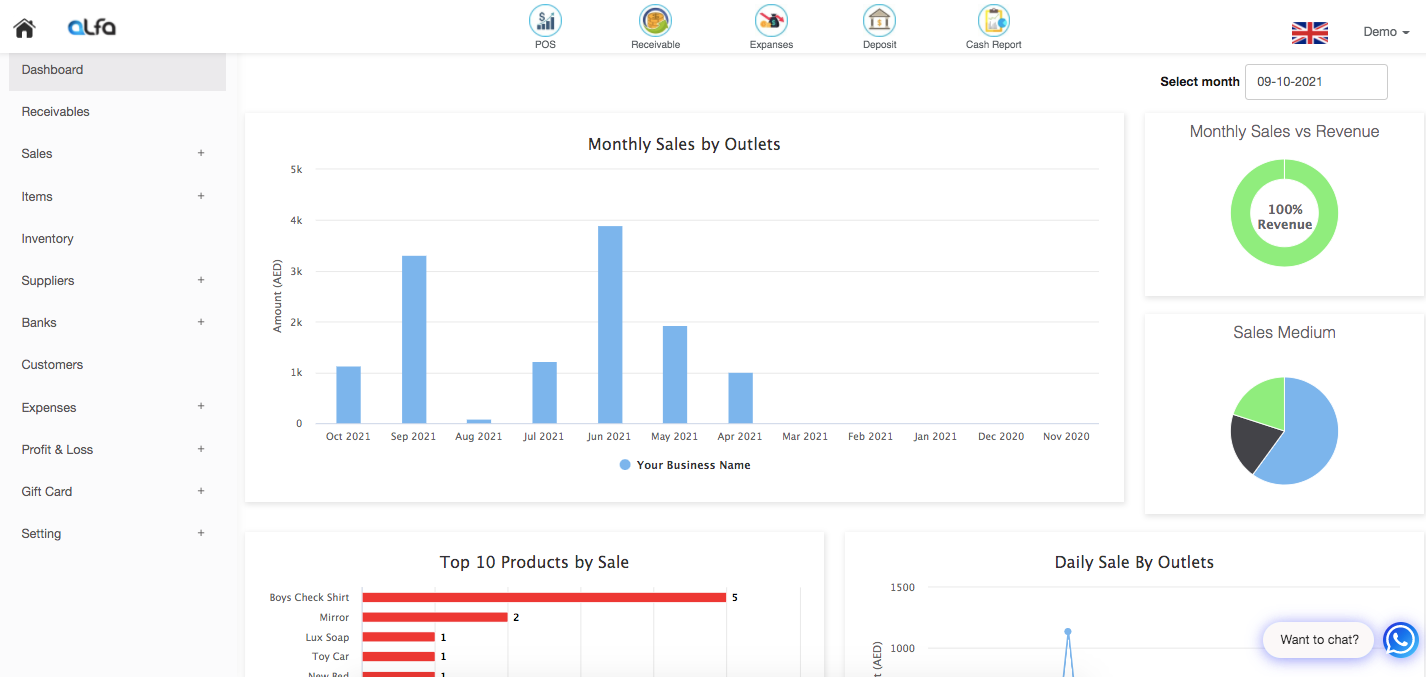Expand the Profit & Loss submenu
1426x677 pixels.
tap(201, 449)
